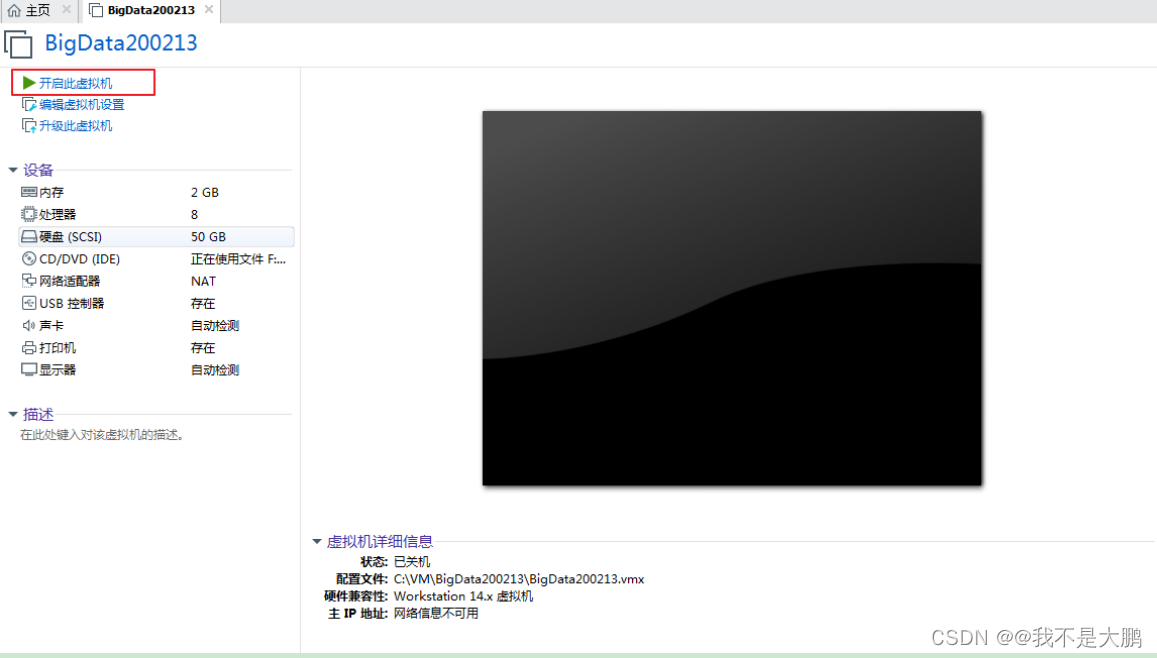Image resolution: width=1157 pixels, height=658 pixels.
Task: Select the BigData200213 tab
Action: (151, 10)
